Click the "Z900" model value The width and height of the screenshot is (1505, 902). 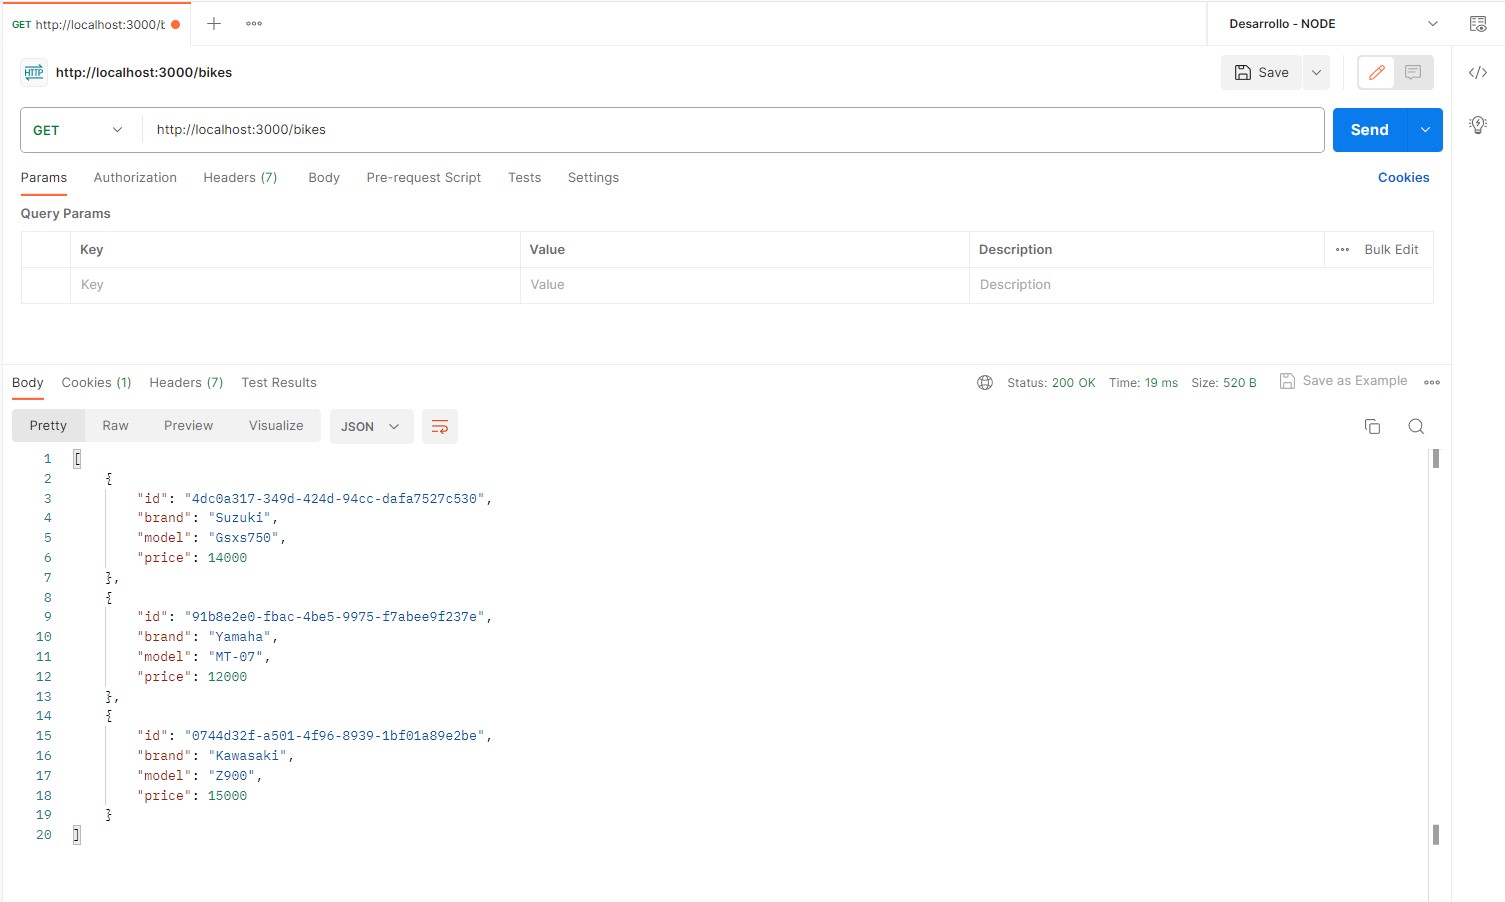click(x=232, y=776)
